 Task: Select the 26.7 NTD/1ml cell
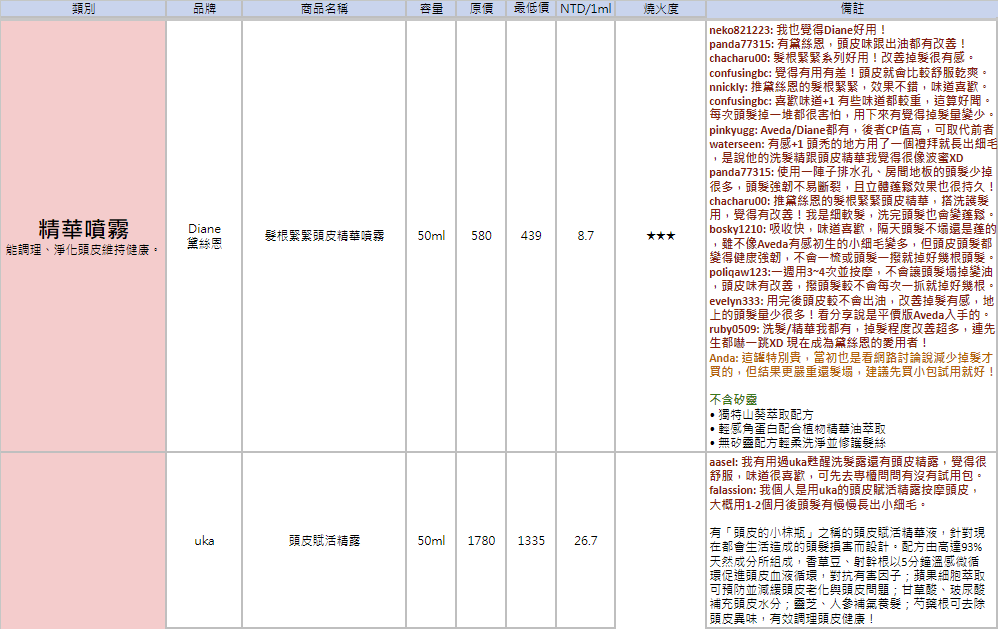click(586, 541)
